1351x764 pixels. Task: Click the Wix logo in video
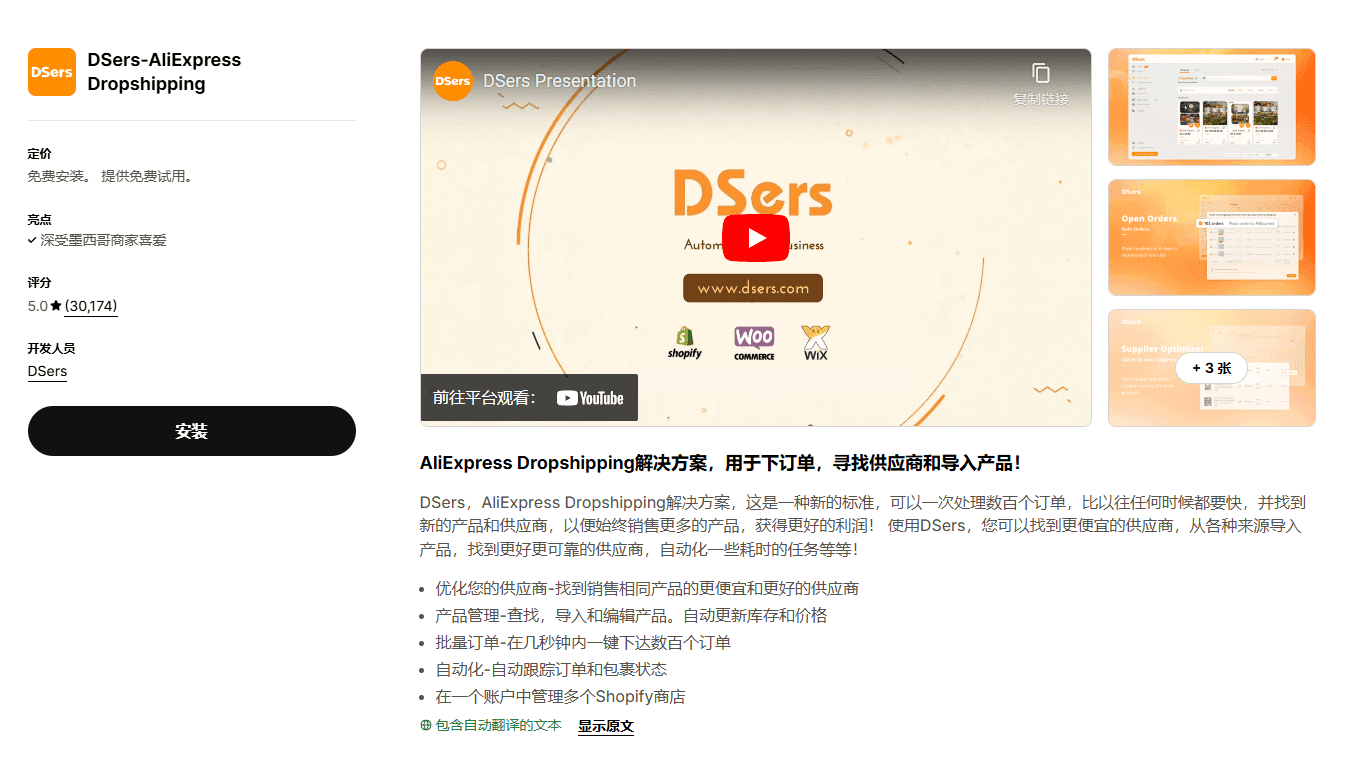click(x=816, y=343)
